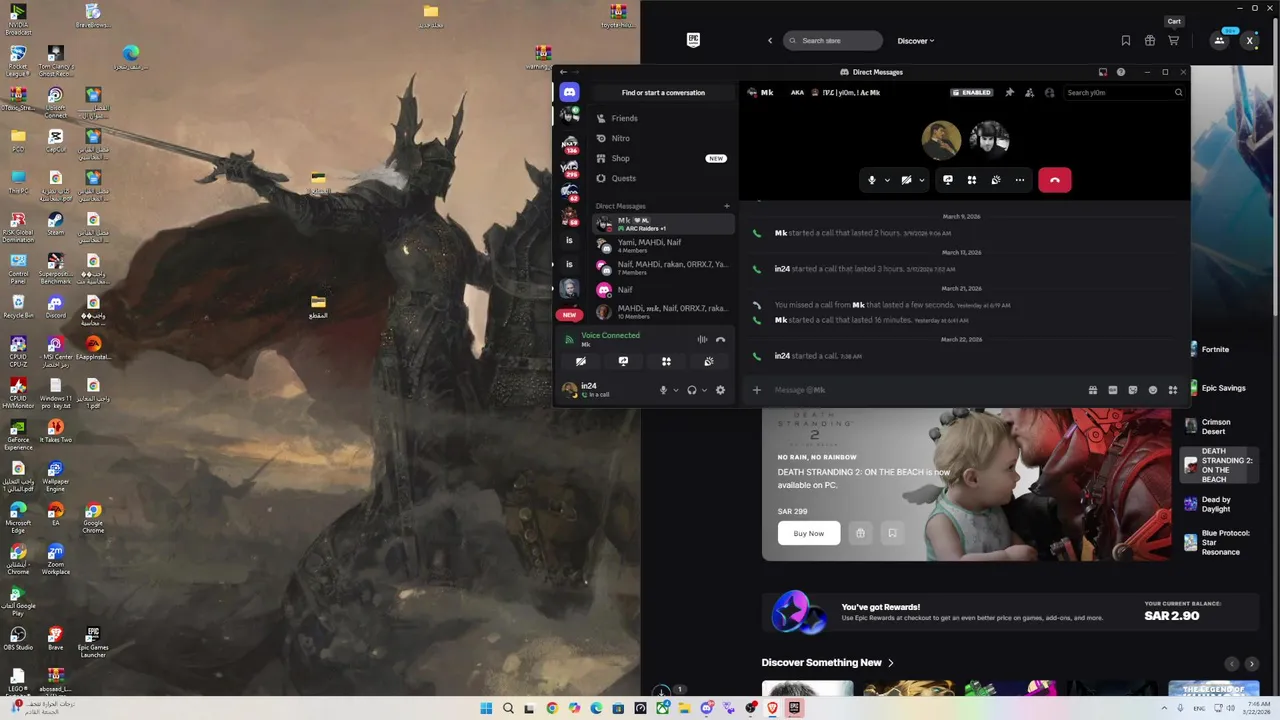The height and width of the screenshot is (720, 1280).
Task: Open Discord user settings gear
Action: [720, 390]
